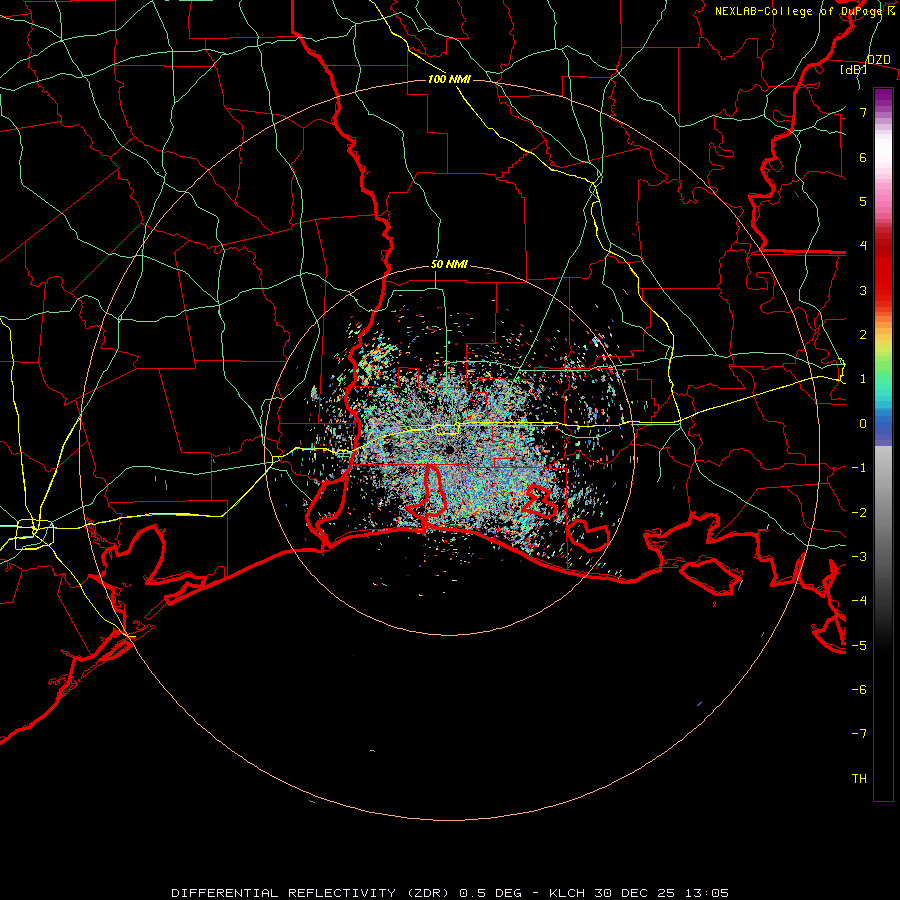Click the "-4" value on color scale

[x=859, y=601]
